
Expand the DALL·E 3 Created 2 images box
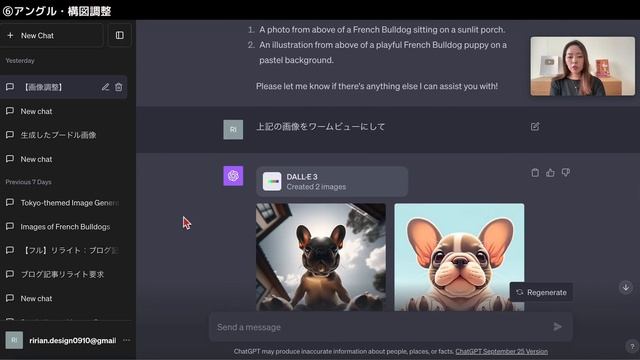[332, 182]
